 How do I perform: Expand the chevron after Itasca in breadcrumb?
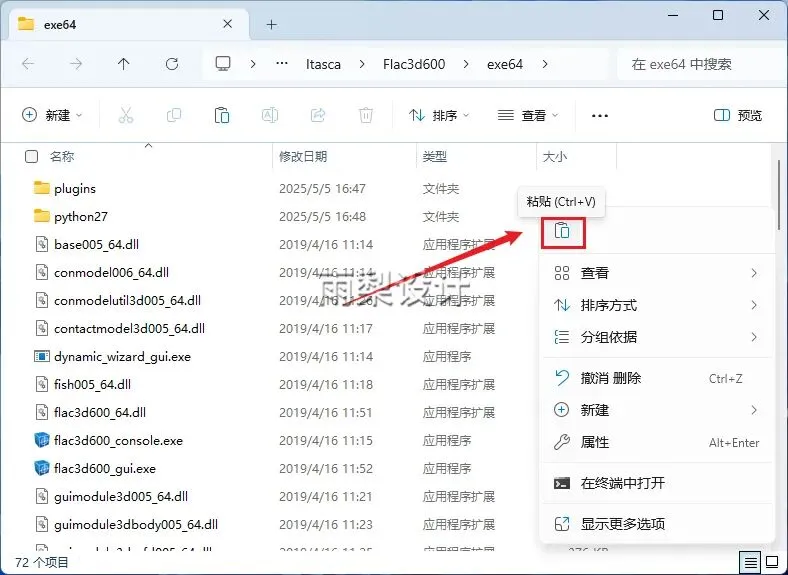(x=362, y=64)
